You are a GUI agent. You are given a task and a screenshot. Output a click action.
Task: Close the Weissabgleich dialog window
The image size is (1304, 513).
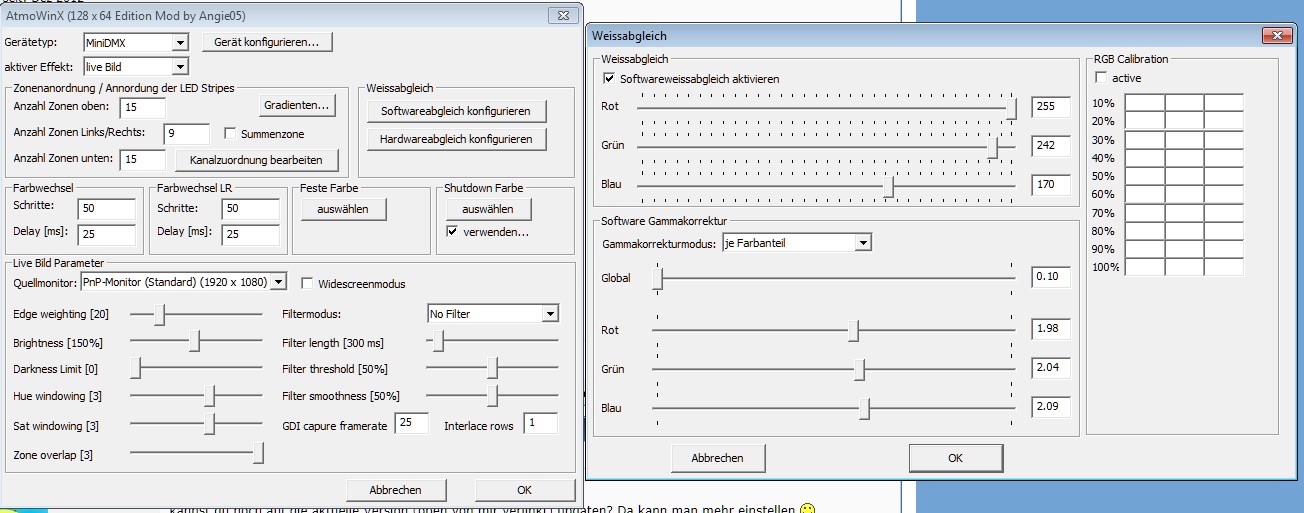(x=1275, y=35)
